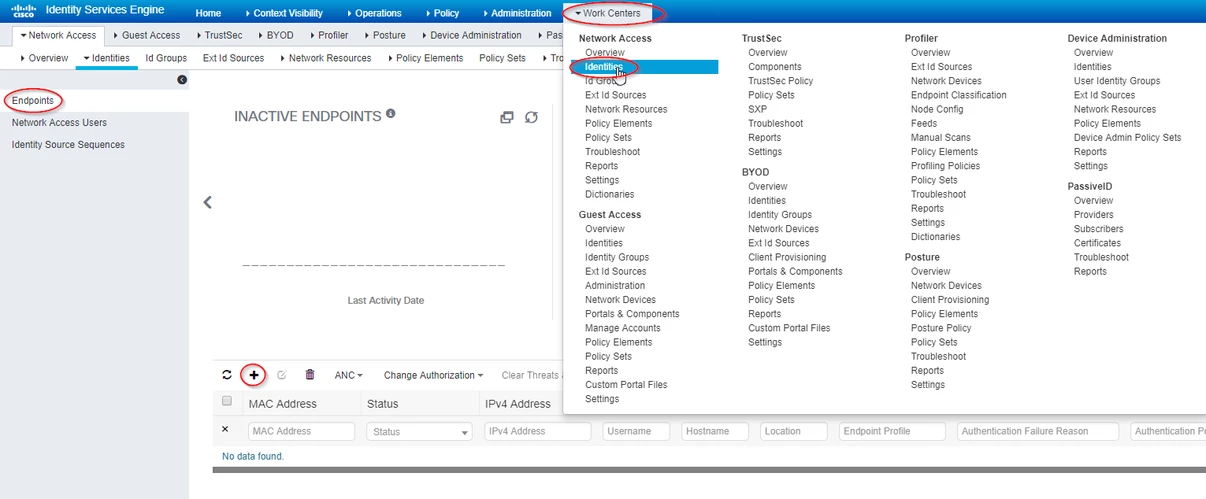Image resolution: width=1206 pixels, height=499 pixels.
Task: Expand the Policy top menu
Action: pos(442,13)
